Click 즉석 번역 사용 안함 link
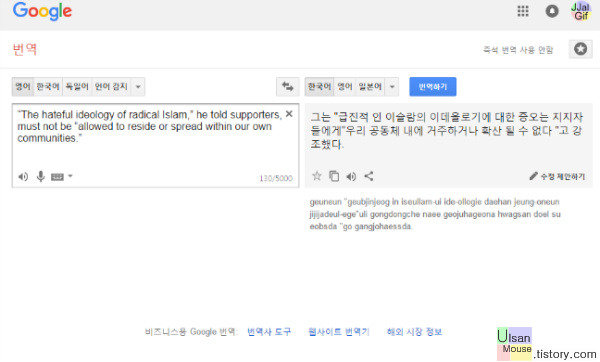This screenshot has height=362, width=600. pyautogui.click(x=518, y=50)
